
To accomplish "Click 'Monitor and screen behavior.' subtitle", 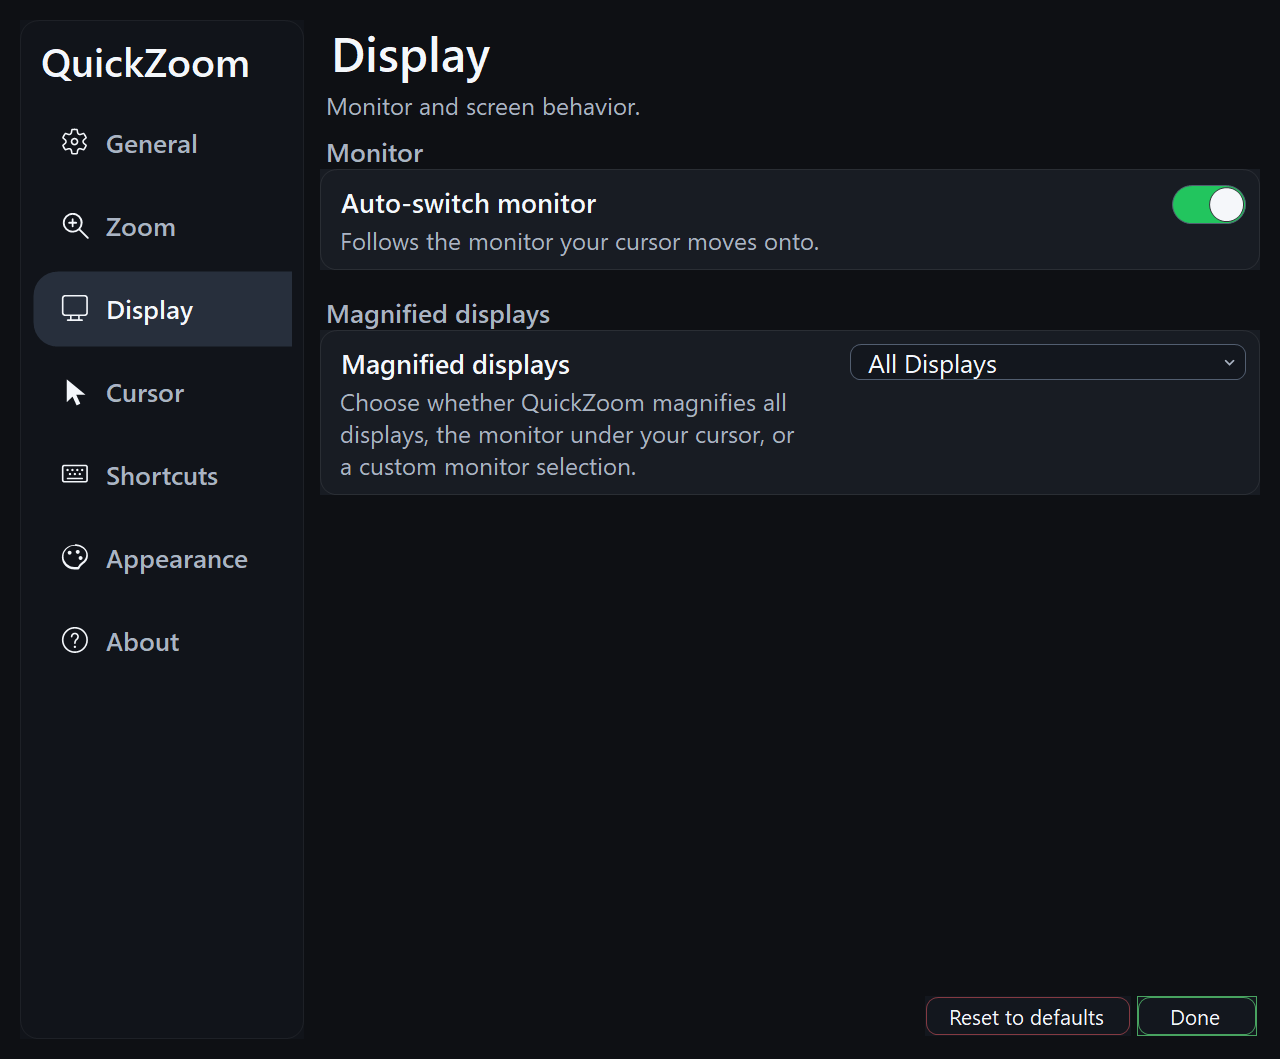I will tap(483, 107).
